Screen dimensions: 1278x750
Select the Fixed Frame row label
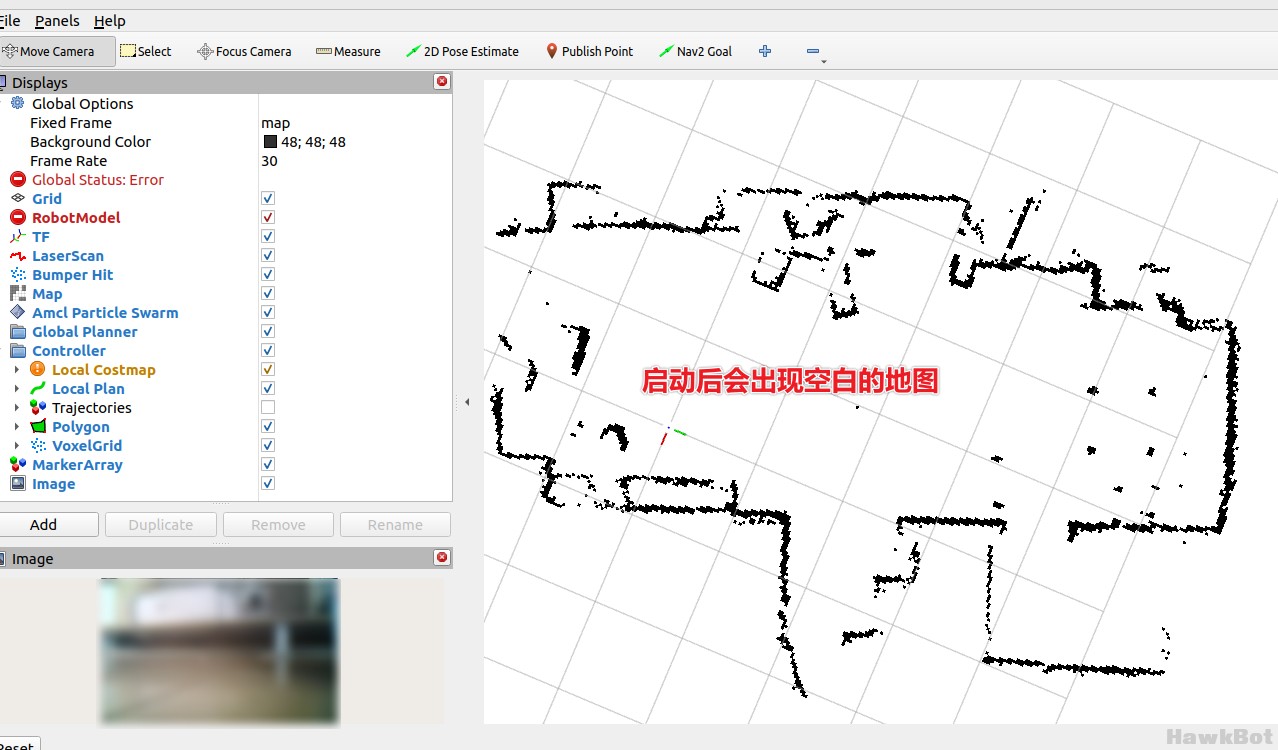71,123
